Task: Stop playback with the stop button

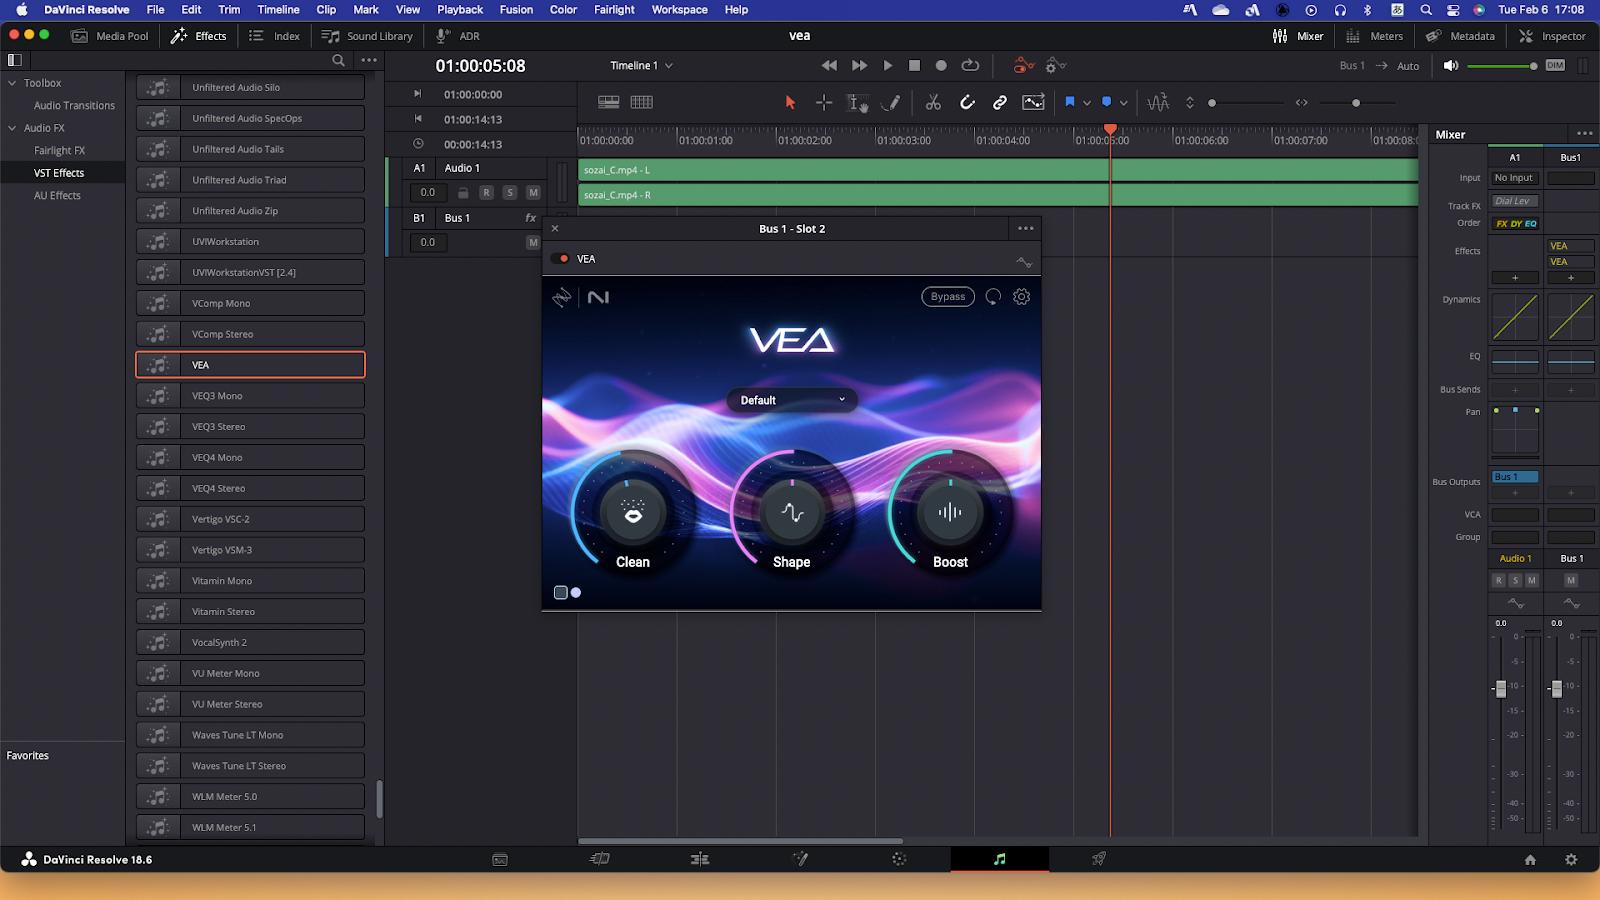Action: (x=914, y=65)
